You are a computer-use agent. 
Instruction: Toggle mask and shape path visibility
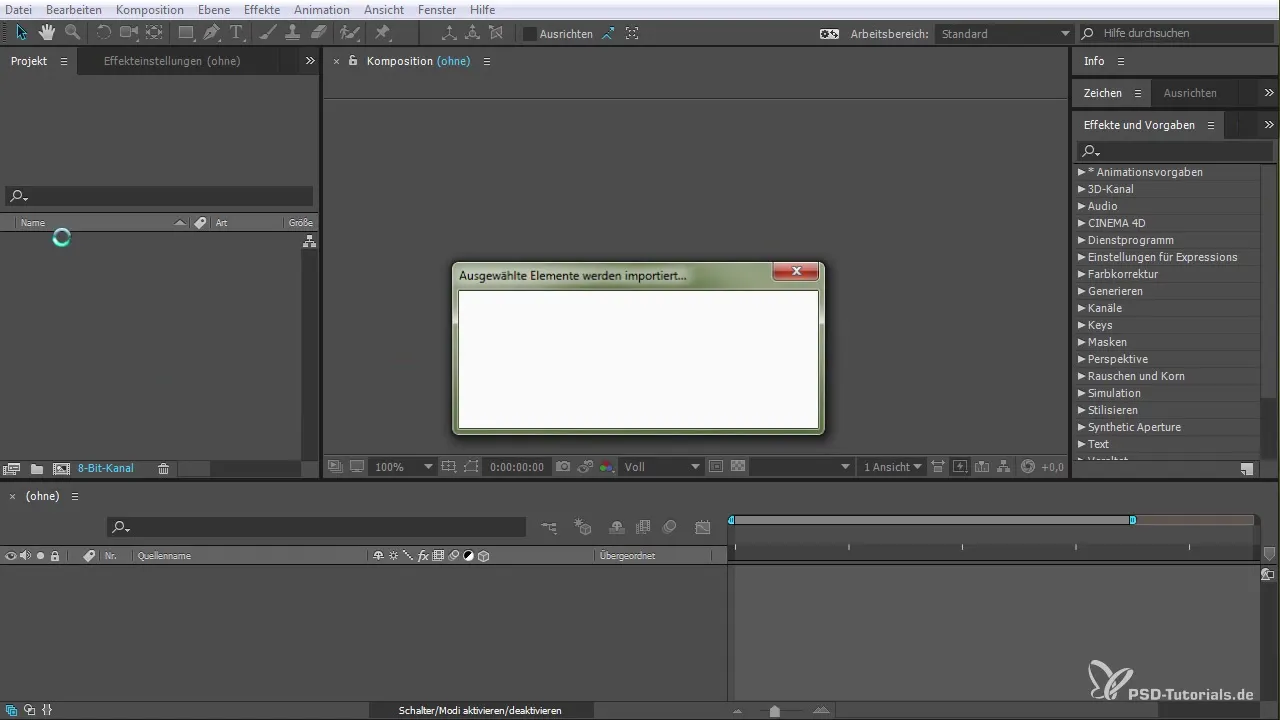tap(471, 467)
